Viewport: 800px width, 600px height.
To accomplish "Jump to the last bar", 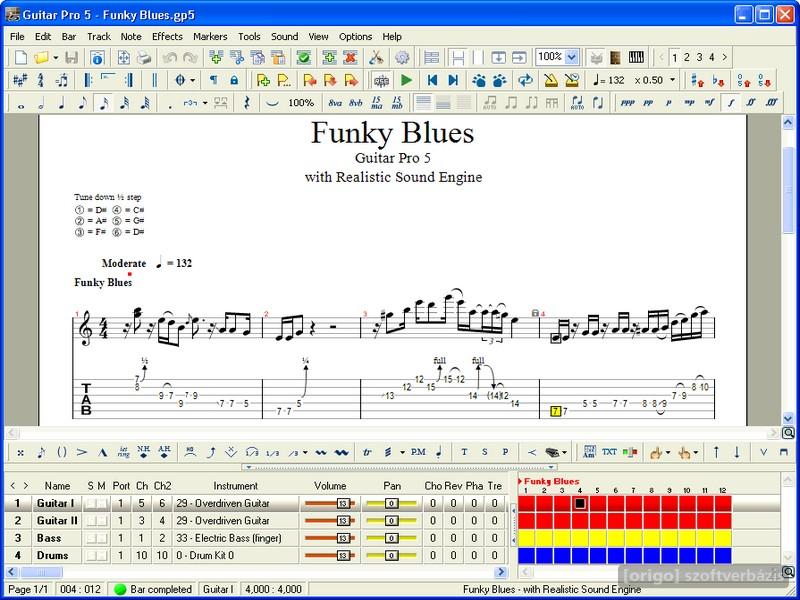I will coord(453,80).
